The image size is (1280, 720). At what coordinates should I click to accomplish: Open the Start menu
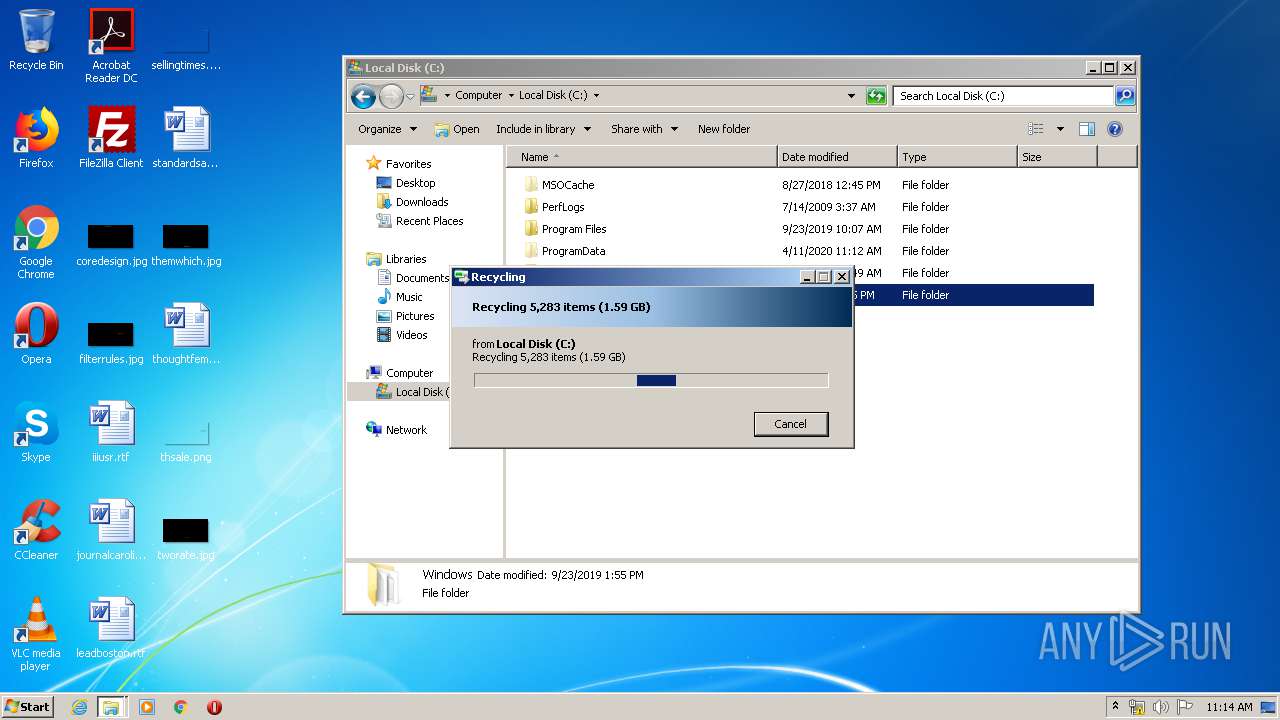(27, 707)
